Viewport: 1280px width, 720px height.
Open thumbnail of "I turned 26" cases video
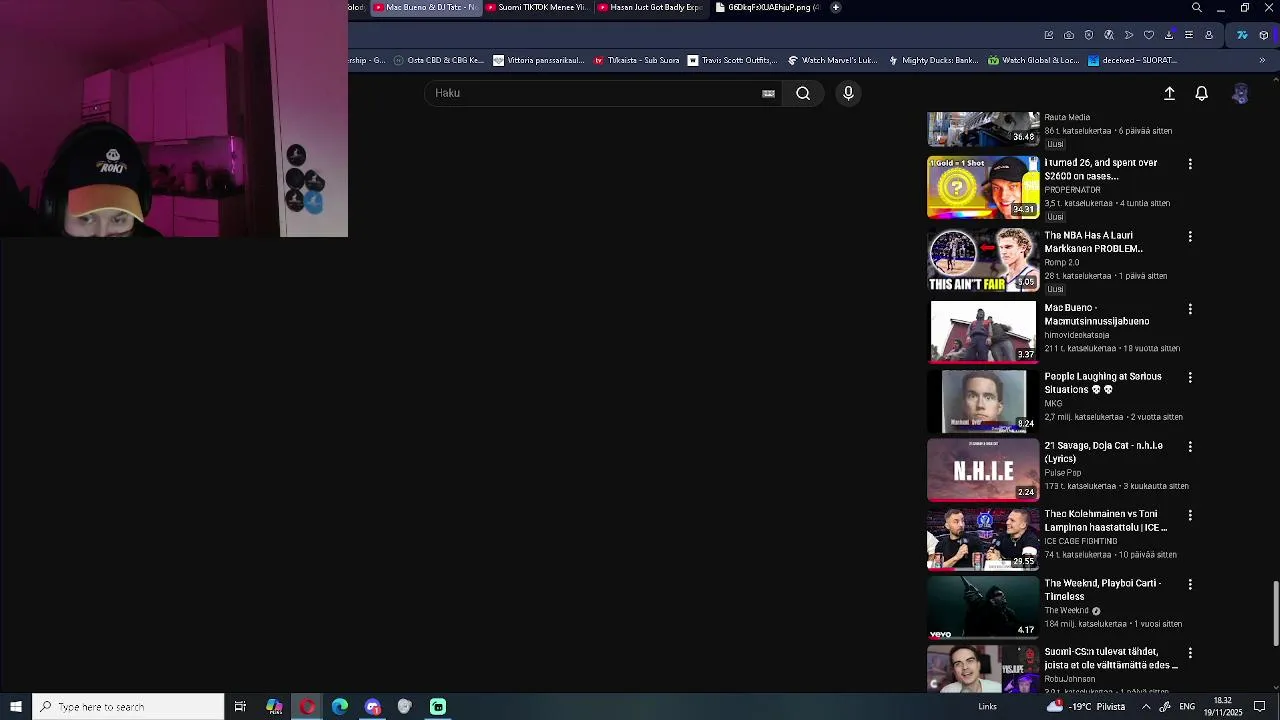click(x=983, y=187)
